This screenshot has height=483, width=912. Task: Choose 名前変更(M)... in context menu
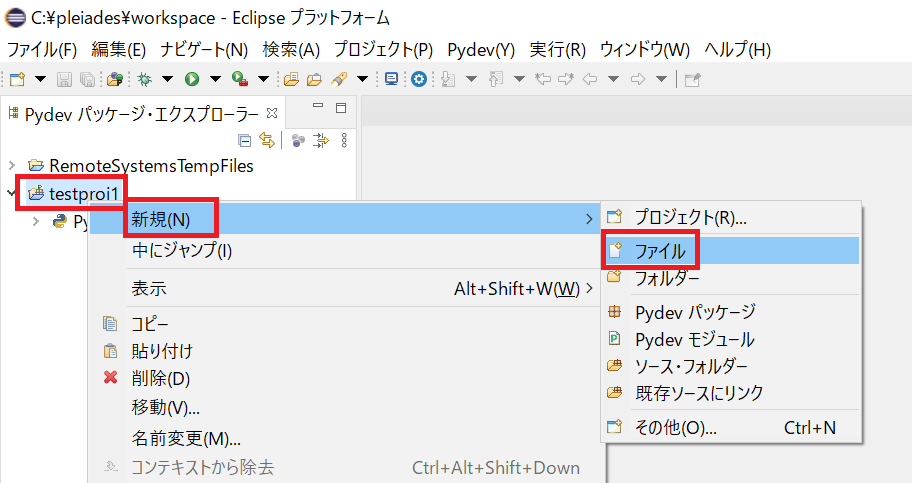(x=345, y=438)
